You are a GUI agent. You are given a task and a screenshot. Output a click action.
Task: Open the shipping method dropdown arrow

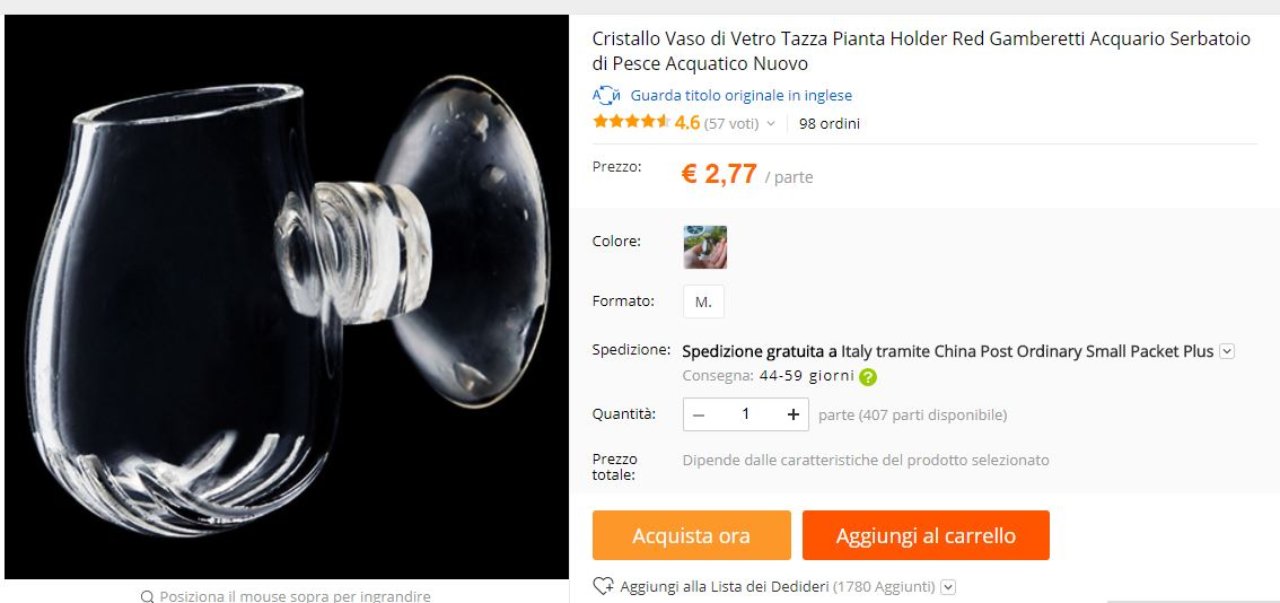[x=1227, y=351]
